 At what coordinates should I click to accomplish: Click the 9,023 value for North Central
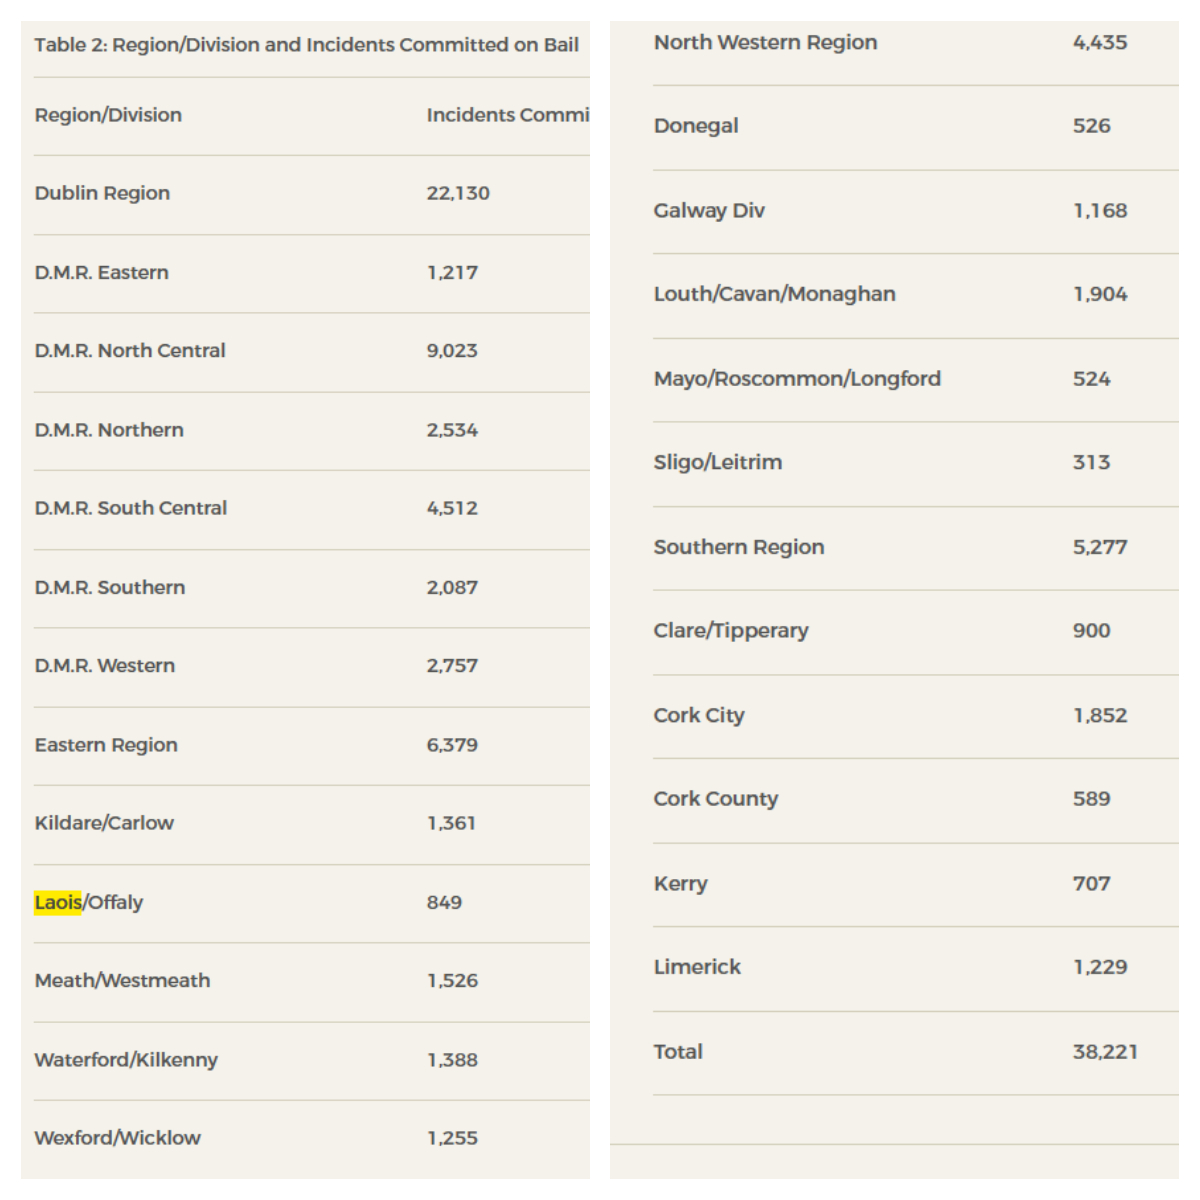(x=452, y=351)
